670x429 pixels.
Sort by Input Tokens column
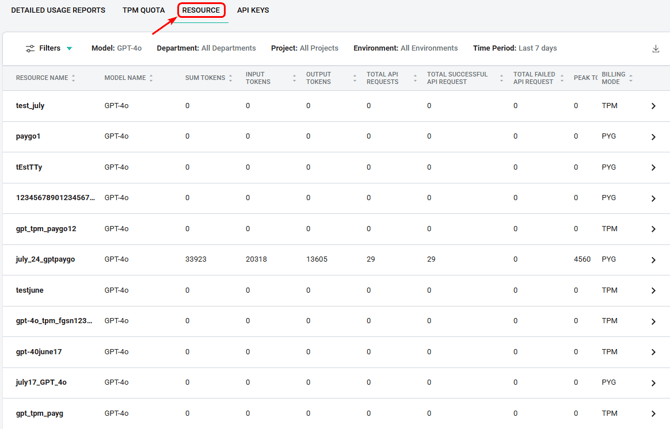[294, 78]
